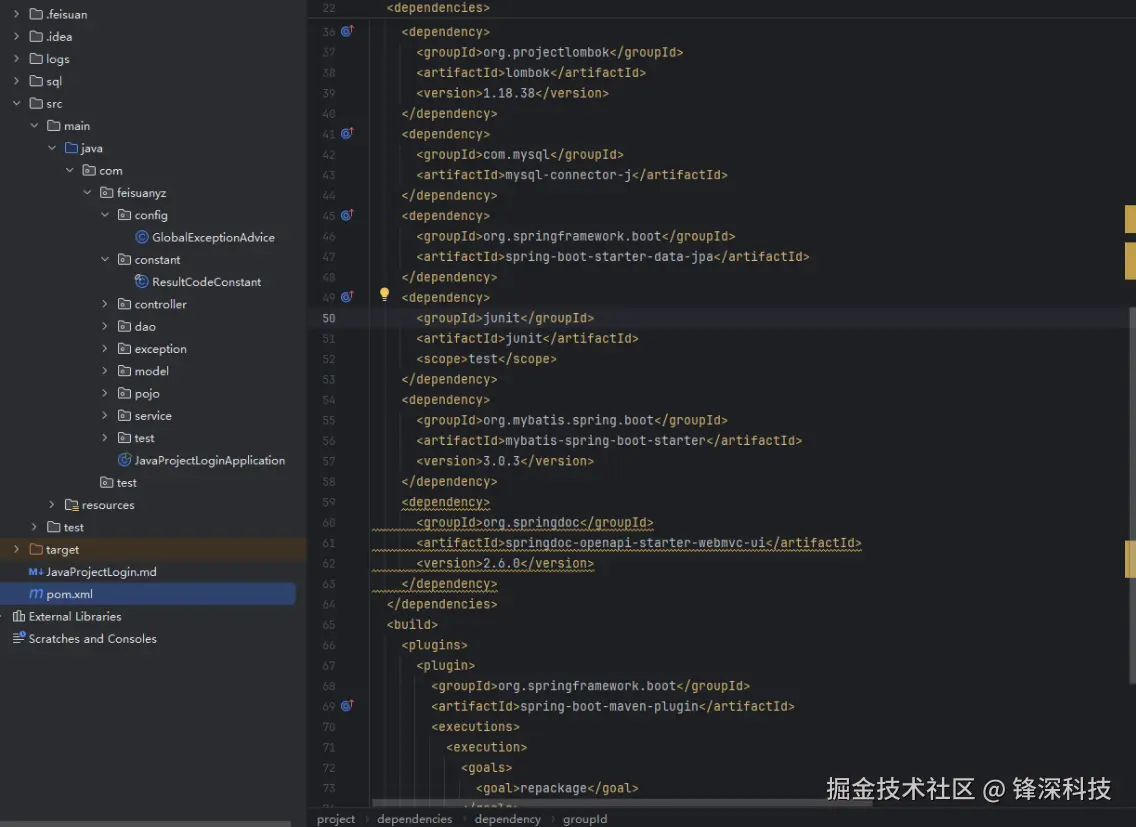
Task: Click gutter dependency icon on line 45
Action: tap(347, 215)
